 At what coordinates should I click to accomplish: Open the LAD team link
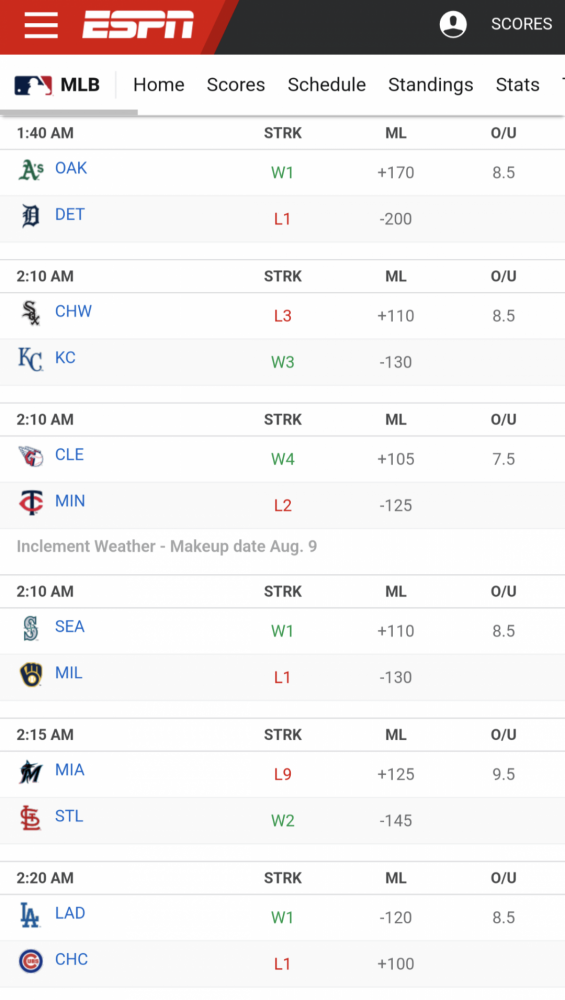(70, 913)
